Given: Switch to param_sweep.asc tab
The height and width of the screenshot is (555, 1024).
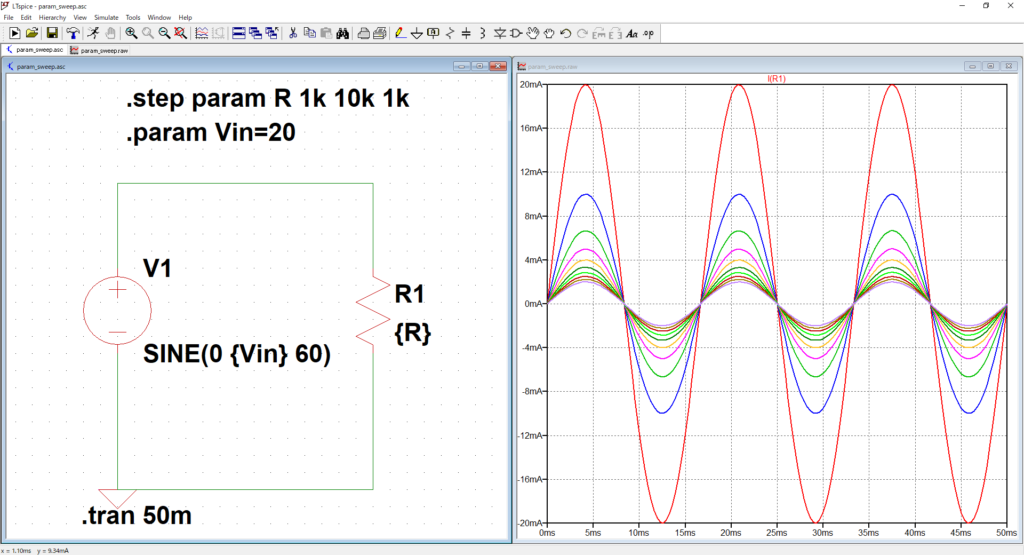Looking at the screenshot, I should coord(35,50).
